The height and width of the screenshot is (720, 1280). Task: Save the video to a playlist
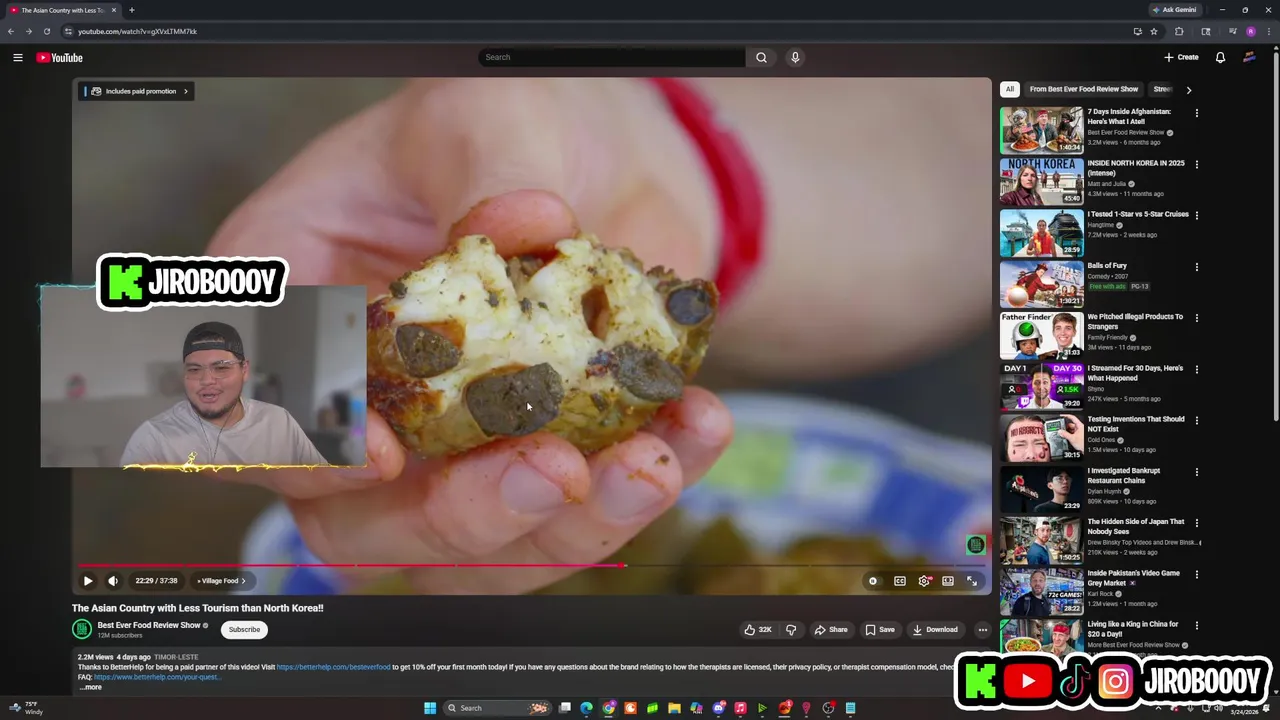(880, 630)
